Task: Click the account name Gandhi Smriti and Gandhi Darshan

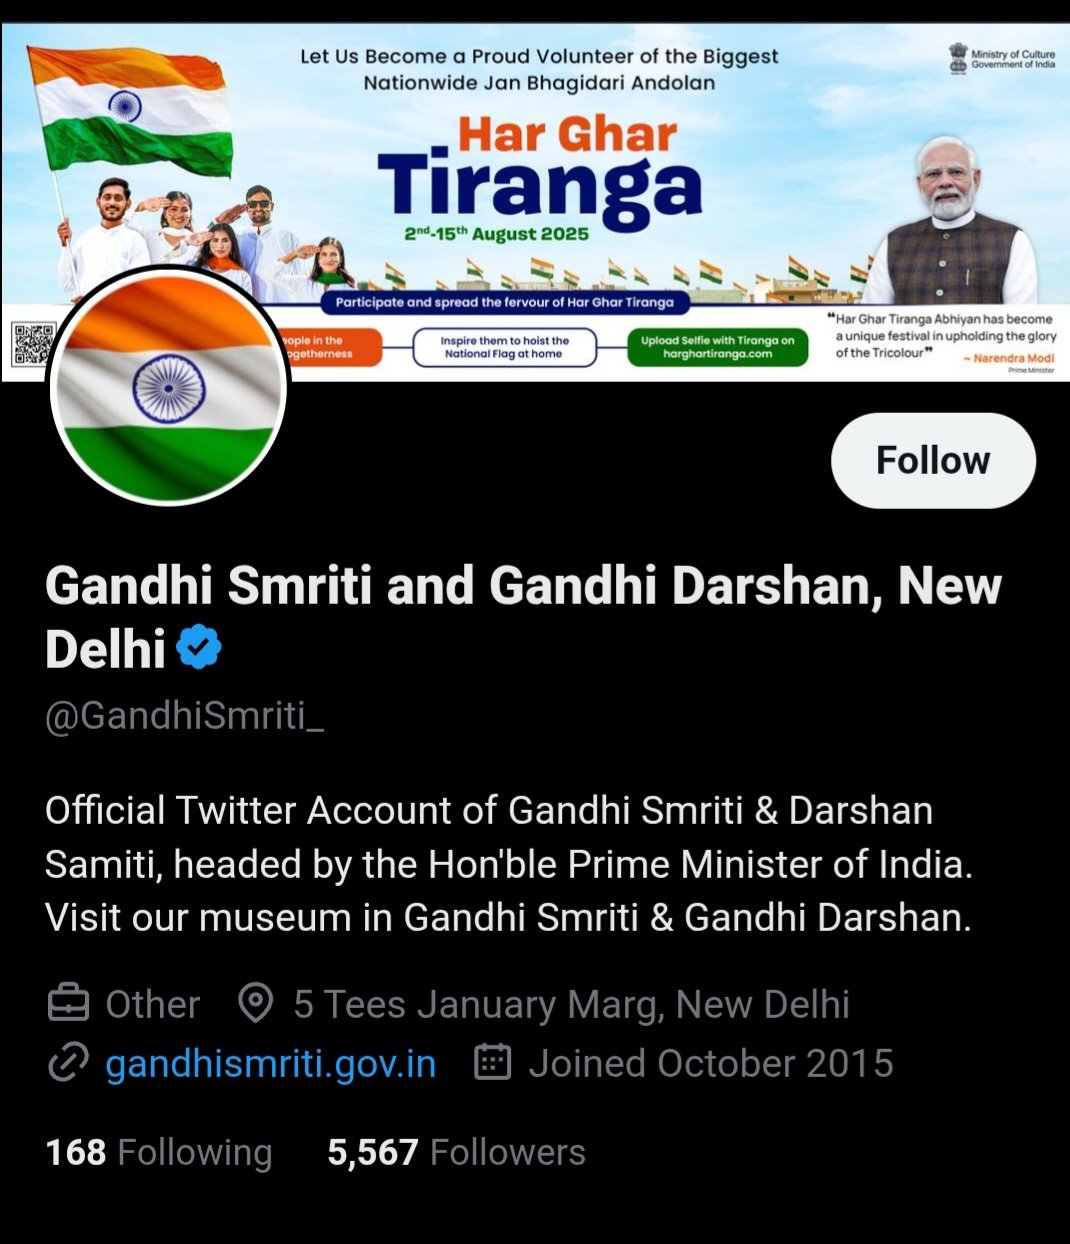Action: 523,616
